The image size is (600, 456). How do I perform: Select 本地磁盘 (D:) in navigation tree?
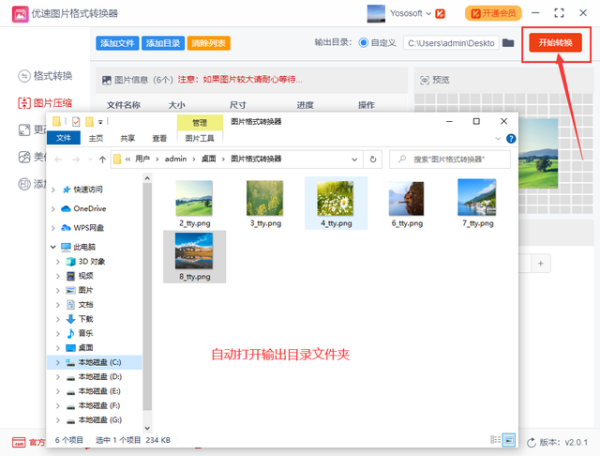[x=100, y=376]
